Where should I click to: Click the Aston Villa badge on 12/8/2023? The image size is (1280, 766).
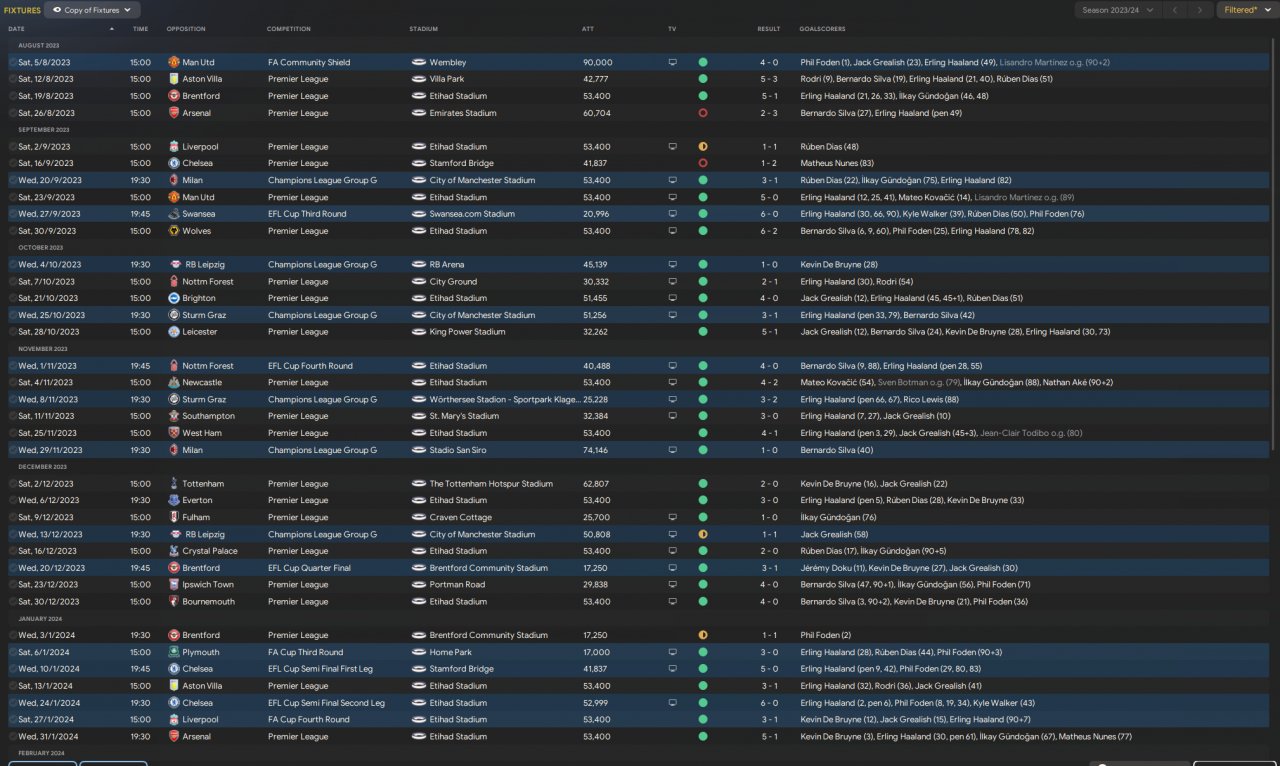point(174,79)
